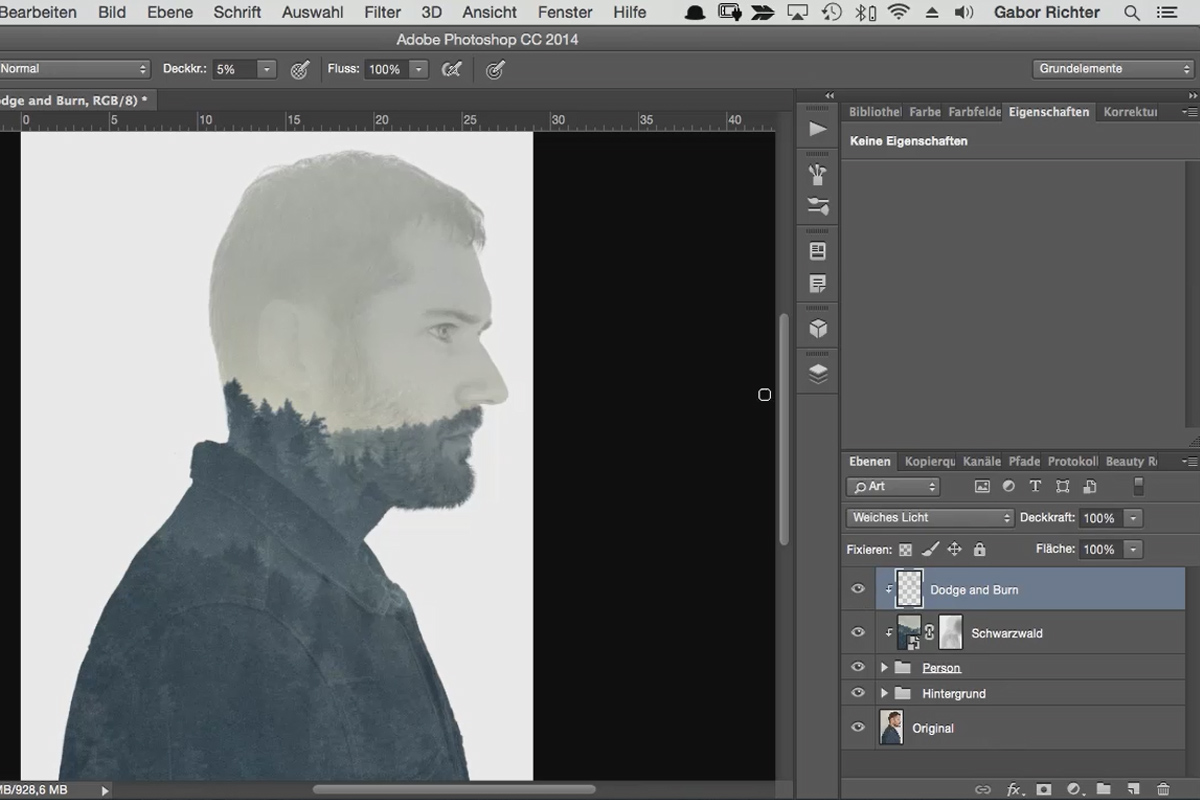Enable airbrush mode next to Fluss
Viewport: 1200px width, 800px height.
pyautogui.click(x=452, y=69)
